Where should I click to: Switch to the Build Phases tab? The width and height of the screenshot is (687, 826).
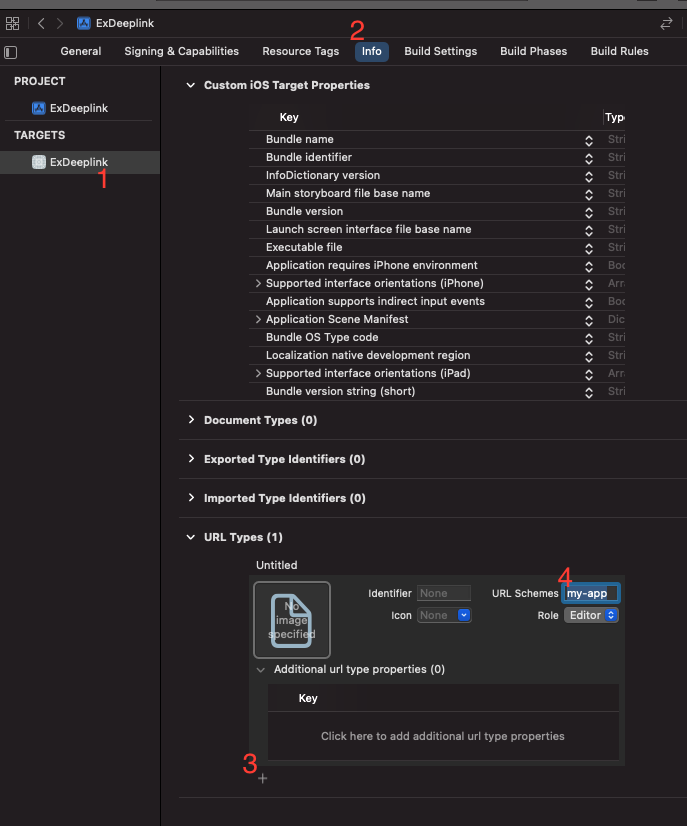pos(534,51)
